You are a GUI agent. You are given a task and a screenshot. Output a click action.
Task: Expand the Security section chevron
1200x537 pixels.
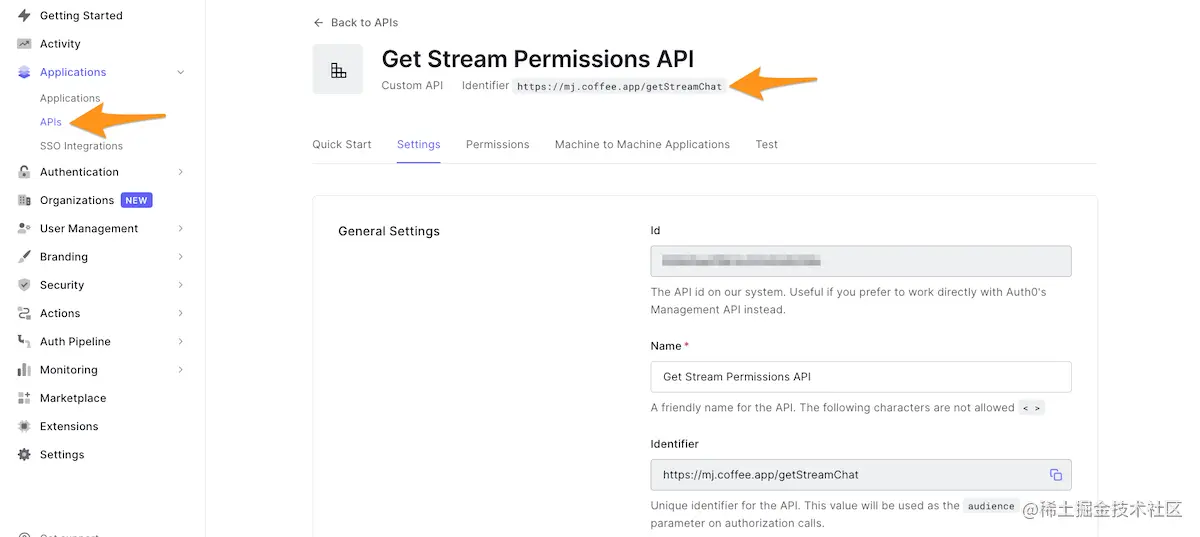[x=180, y=285]
